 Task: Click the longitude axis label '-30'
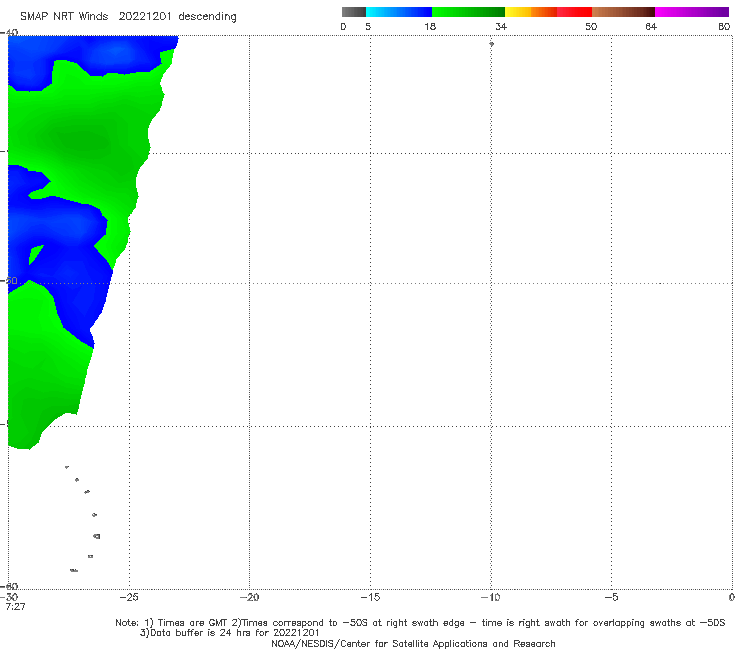point(9,597)
